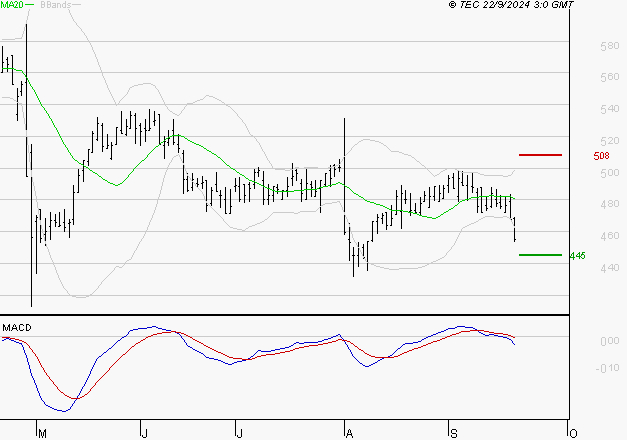Click the 500 price axis label

pos(609,173)
